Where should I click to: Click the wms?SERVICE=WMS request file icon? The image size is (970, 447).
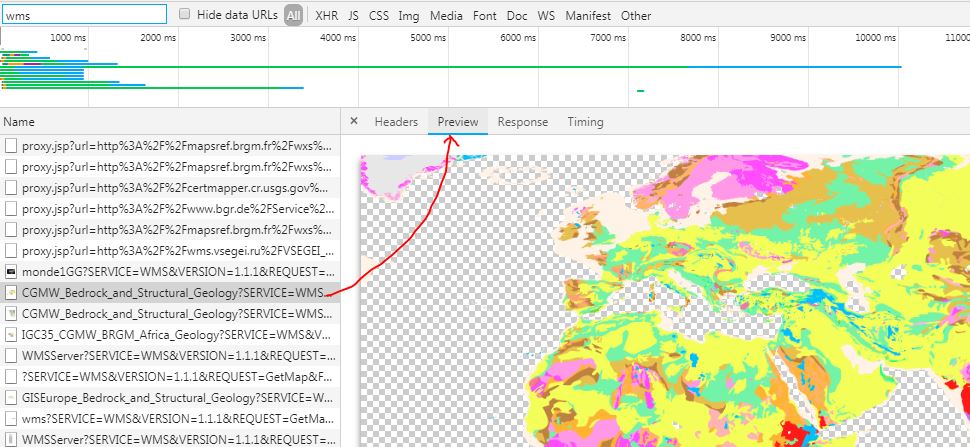coord(11,419)
